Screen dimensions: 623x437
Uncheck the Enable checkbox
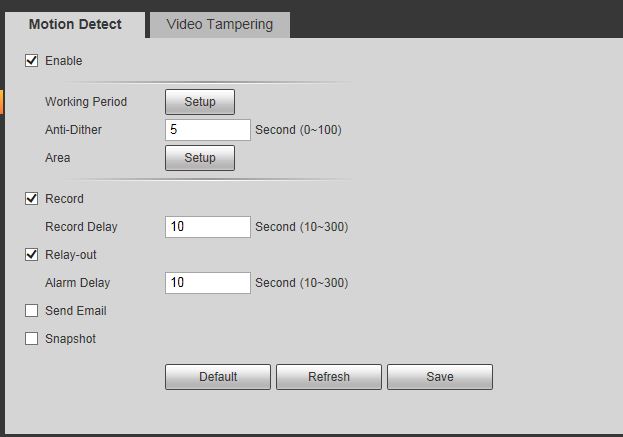tap(31, 60)
